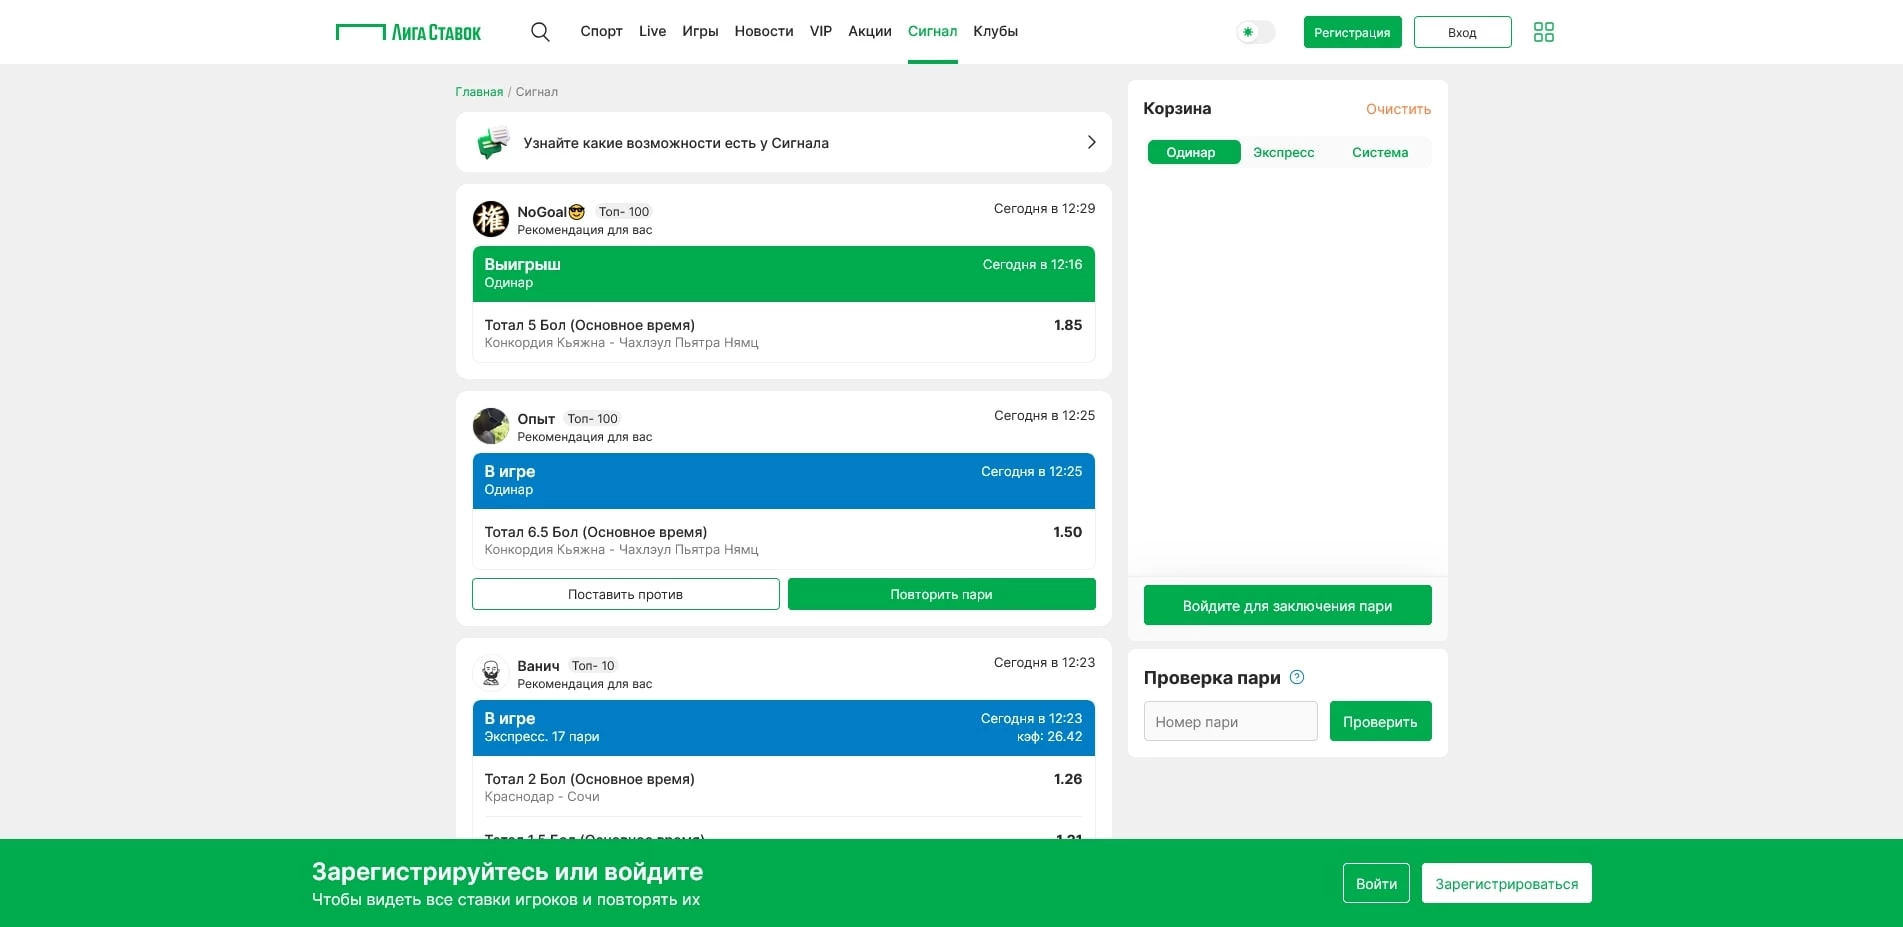
Task: Focus the Номер пари input field
Action: click(x=1230, y=721)
